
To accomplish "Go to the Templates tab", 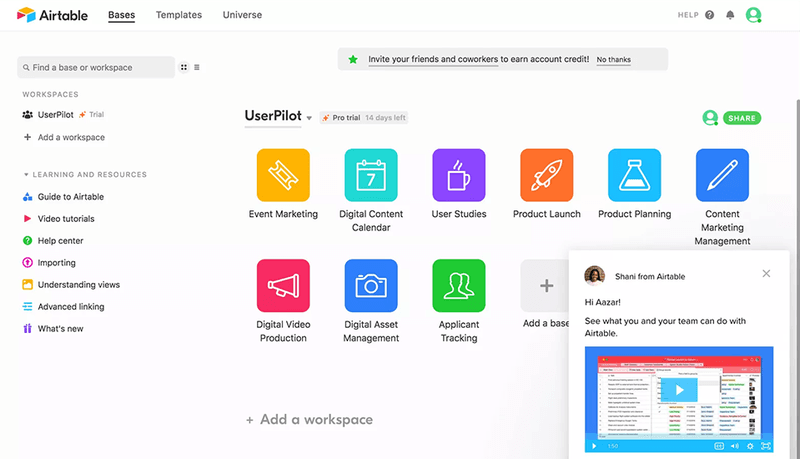I will [179, 15].
